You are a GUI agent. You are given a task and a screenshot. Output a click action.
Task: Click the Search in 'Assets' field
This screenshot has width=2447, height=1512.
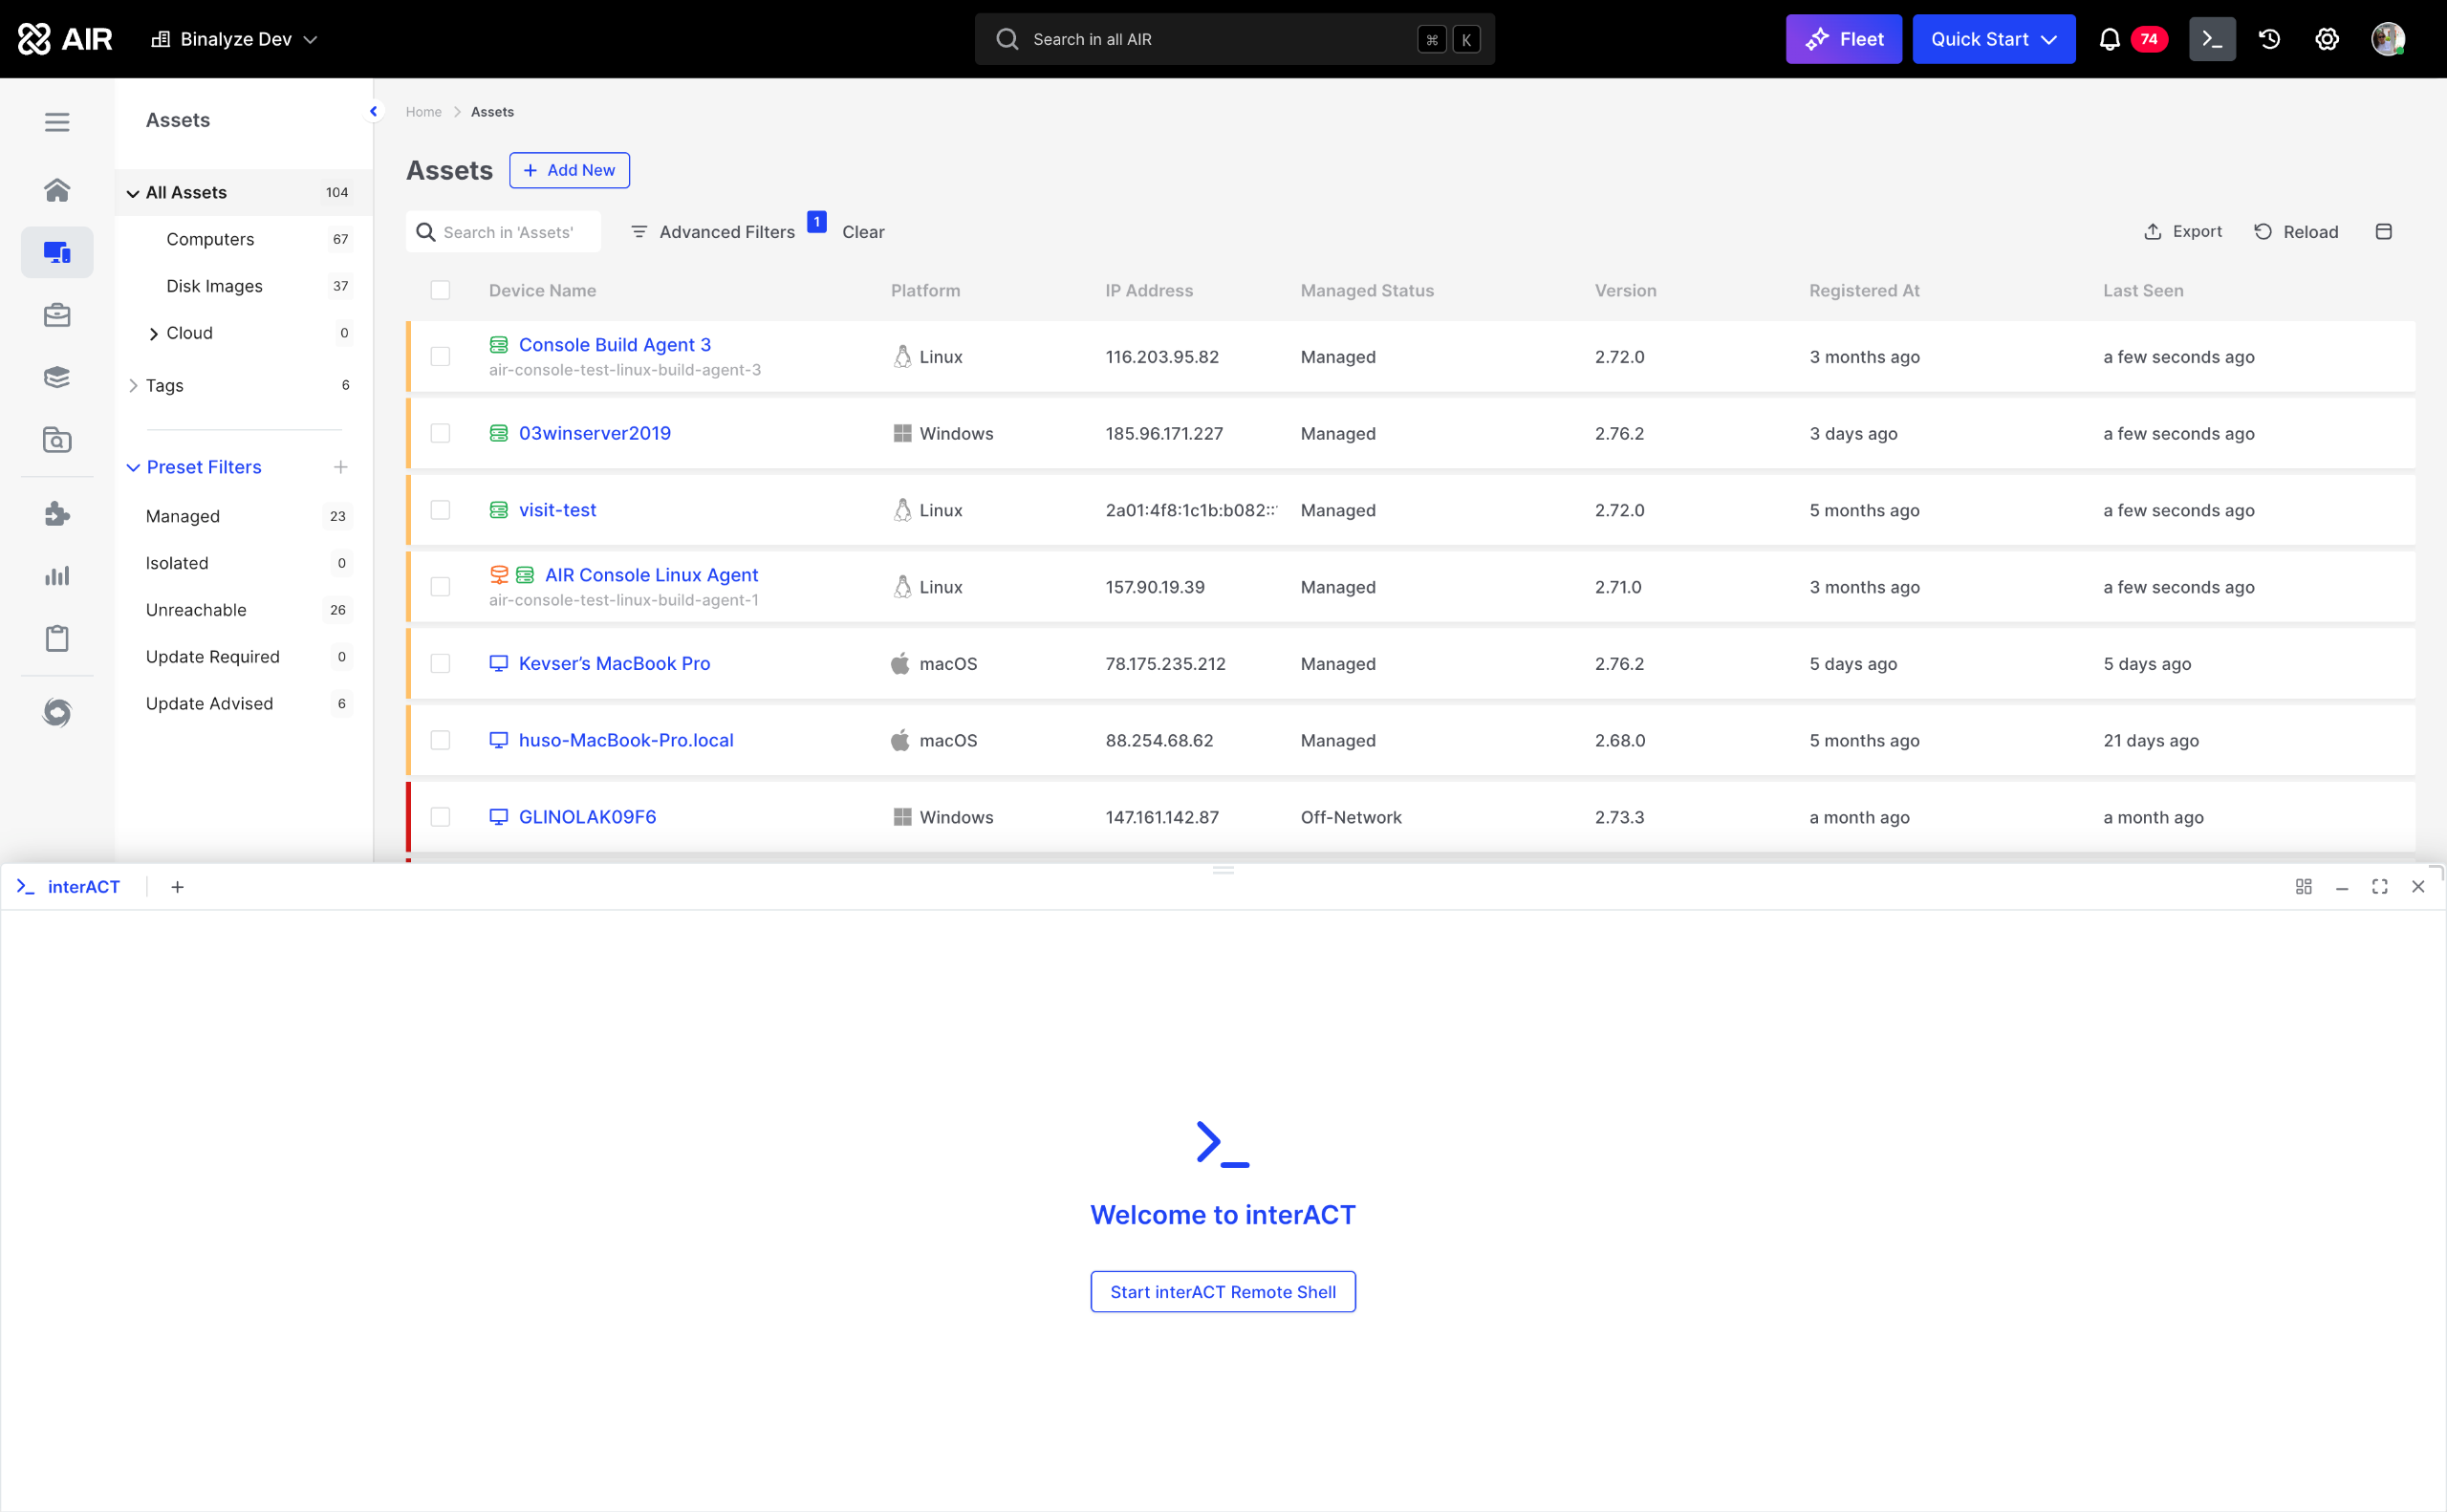coord(508,232)
